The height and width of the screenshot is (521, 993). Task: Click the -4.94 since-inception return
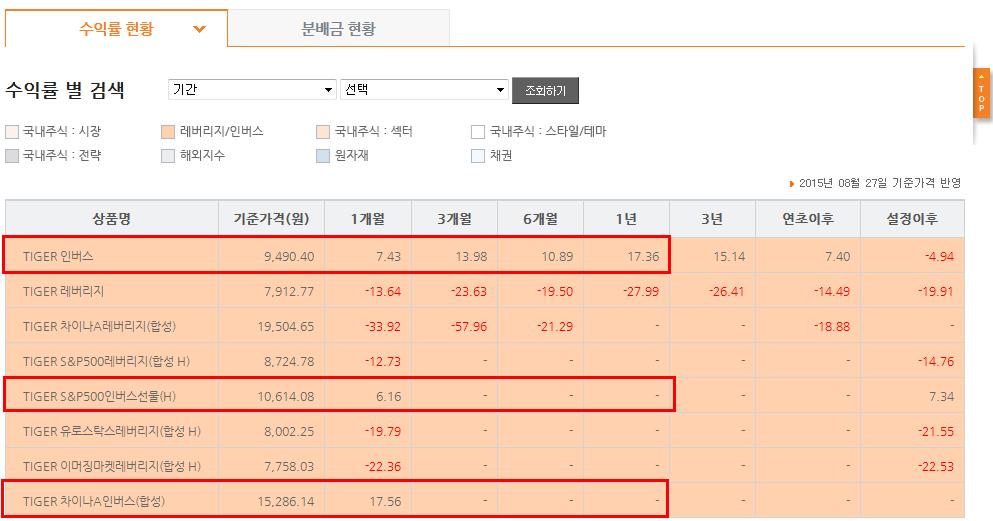point(939,256)
